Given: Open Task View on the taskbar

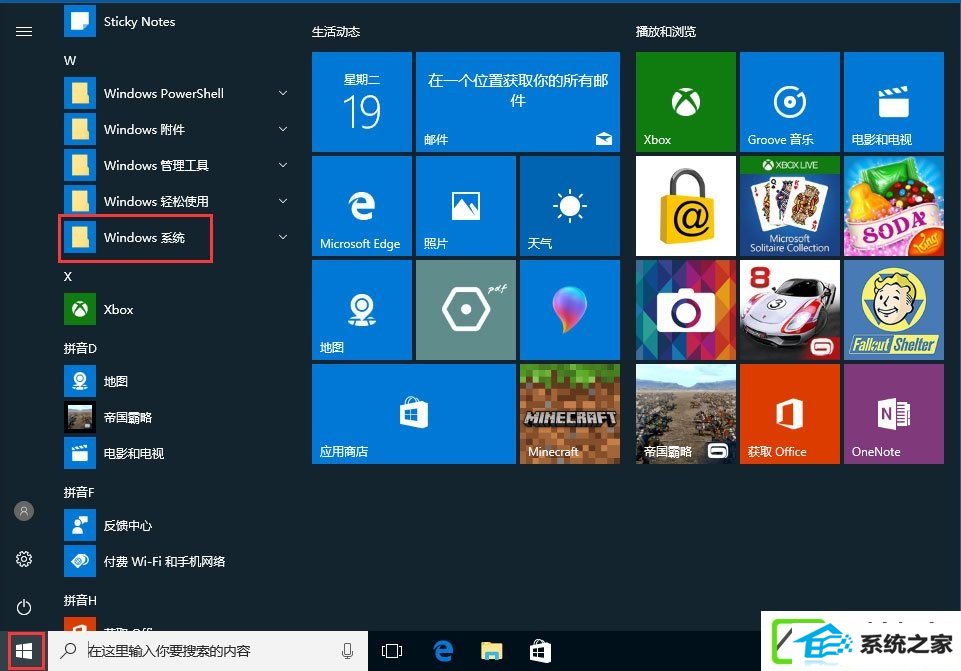Looking at the screenshot, I should (392, 651).
